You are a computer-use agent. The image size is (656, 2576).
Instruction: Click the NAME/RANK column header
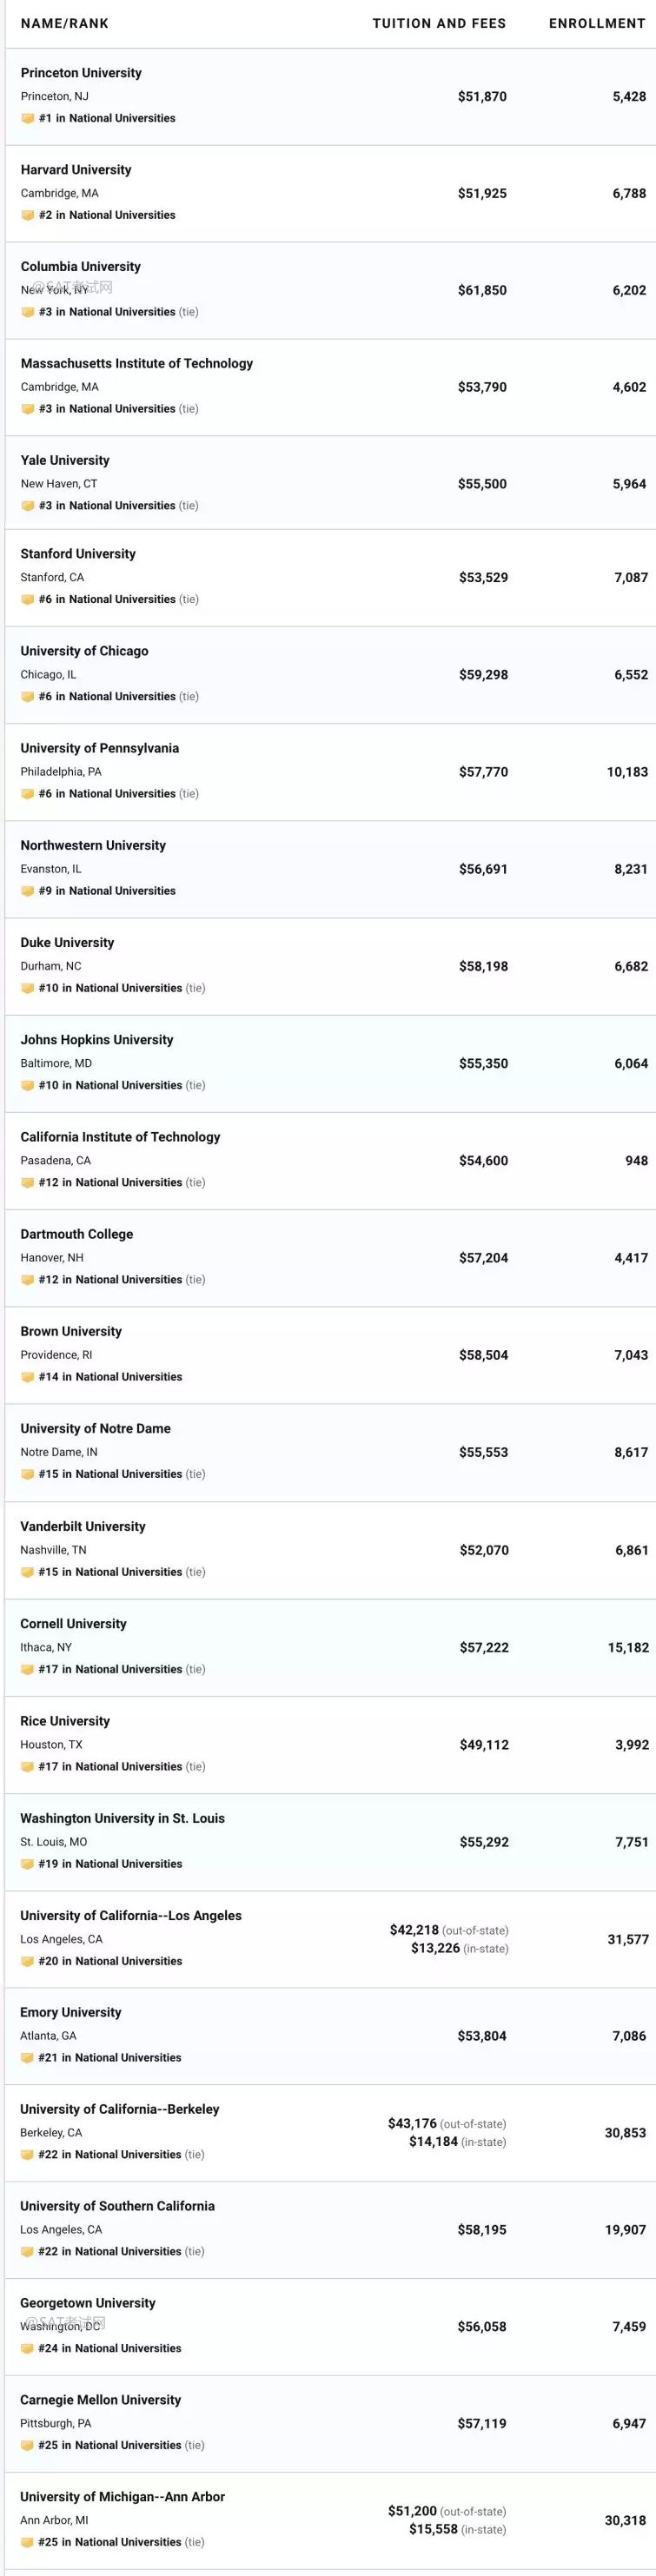point(65,23)
